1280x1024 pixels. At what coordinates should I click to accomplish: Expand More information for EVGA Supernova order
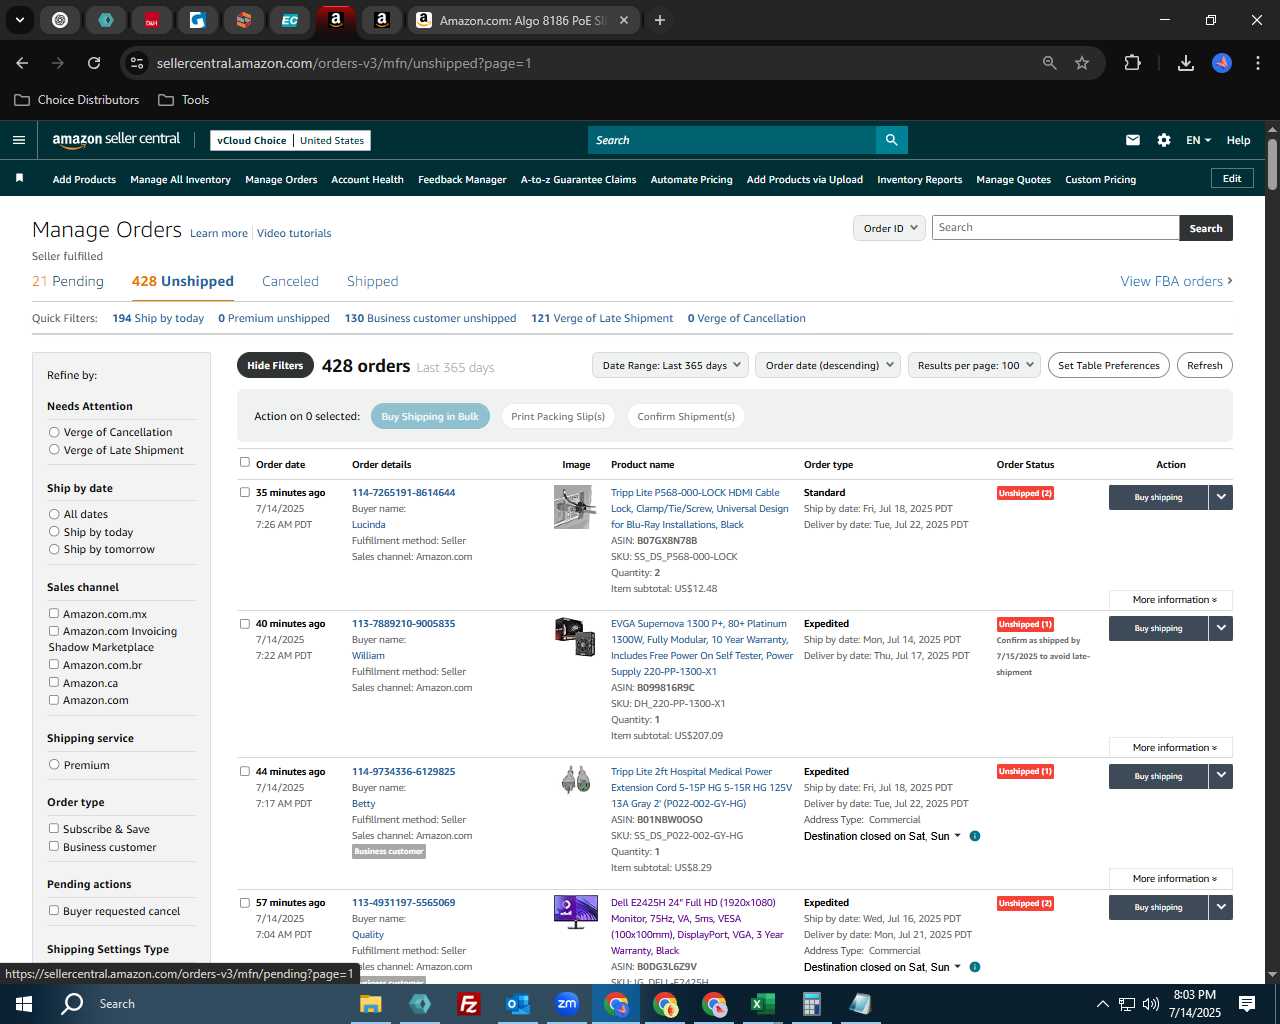1171,748
